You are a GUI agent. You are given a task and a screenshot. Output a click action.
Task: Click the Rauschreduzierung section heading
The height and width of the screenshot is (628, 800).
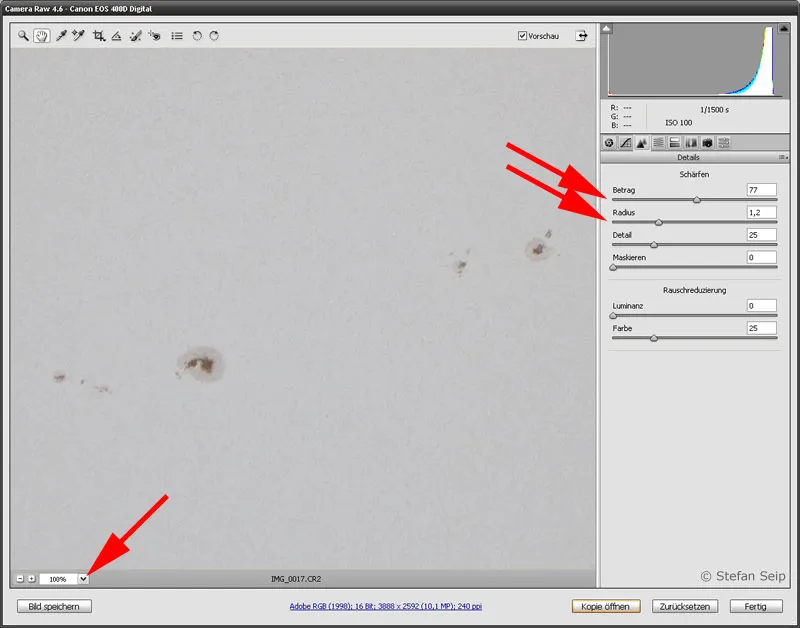coord(694,290)
